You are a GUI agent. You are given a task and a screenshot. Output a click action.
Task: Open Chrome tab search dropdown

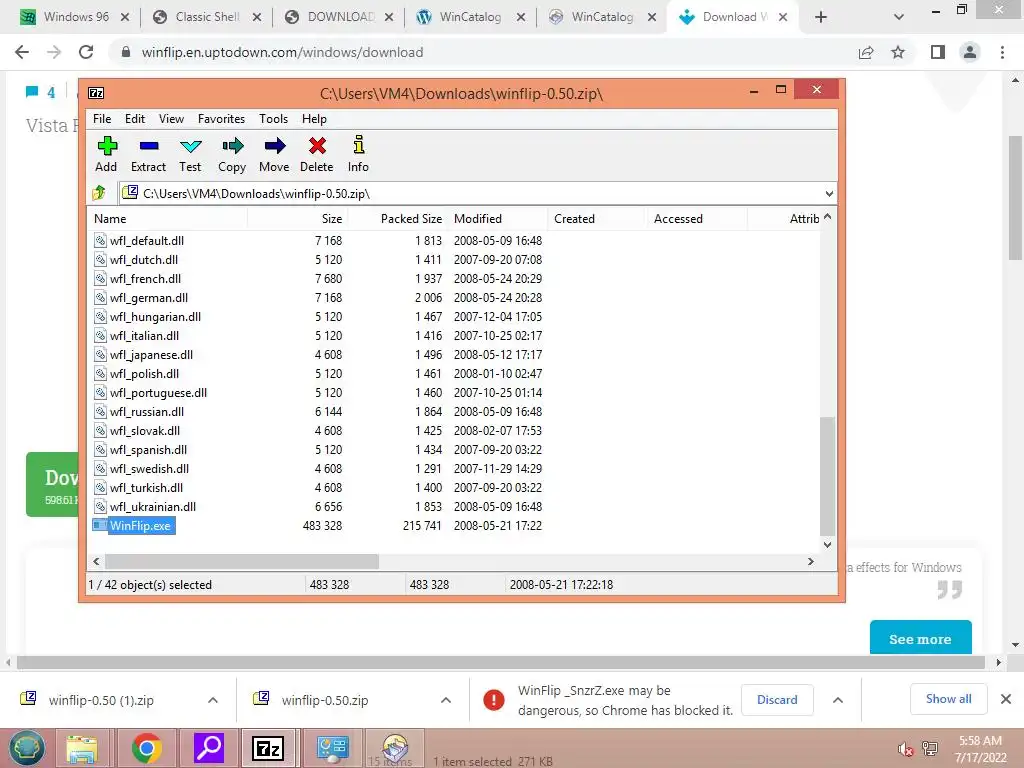pyautogui.click(x=899, y=18)
